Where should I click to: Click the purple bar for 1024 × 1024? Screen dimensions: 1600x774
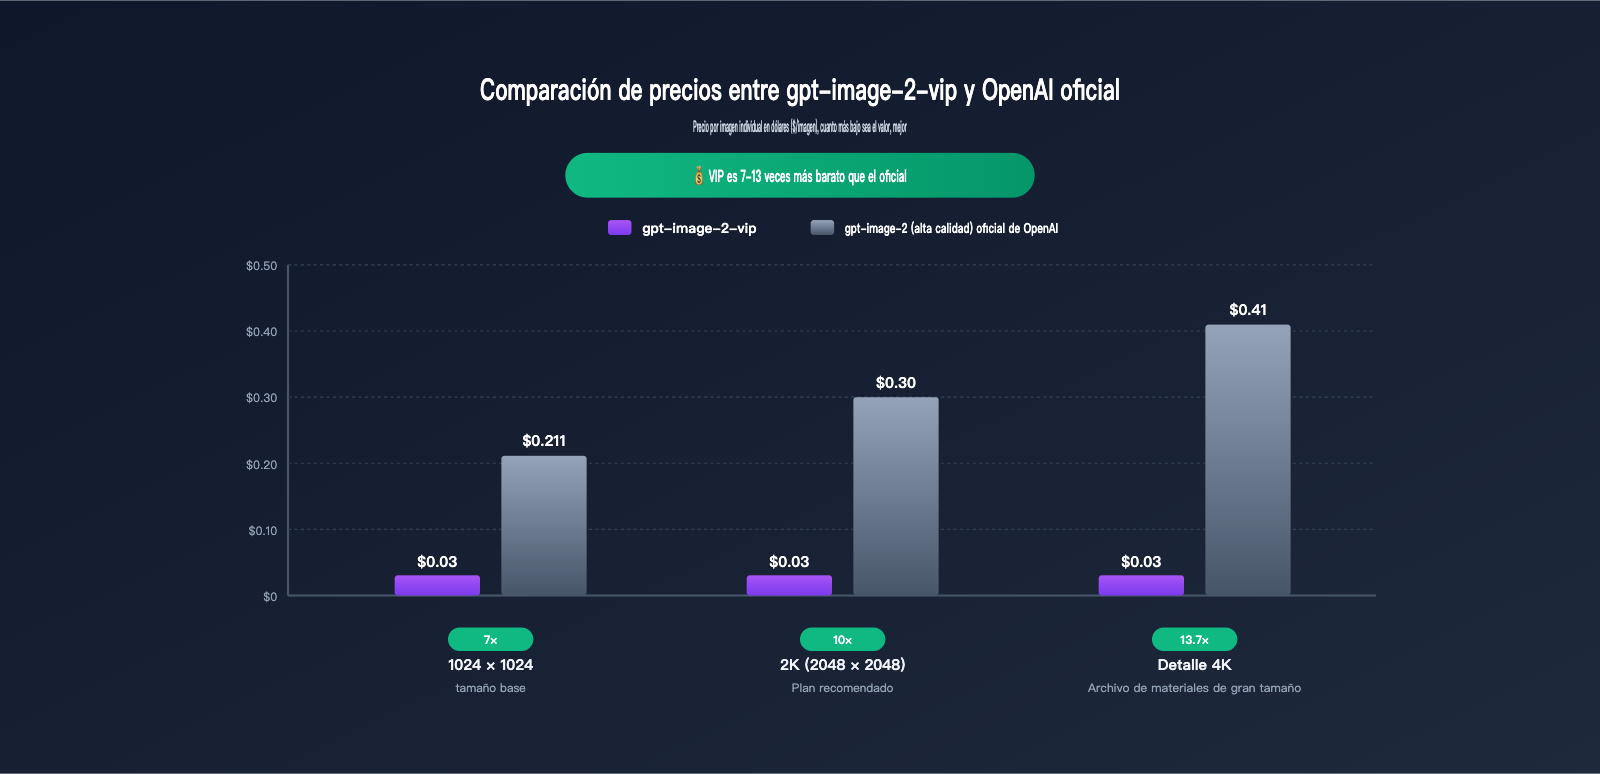tap(437, 586)
